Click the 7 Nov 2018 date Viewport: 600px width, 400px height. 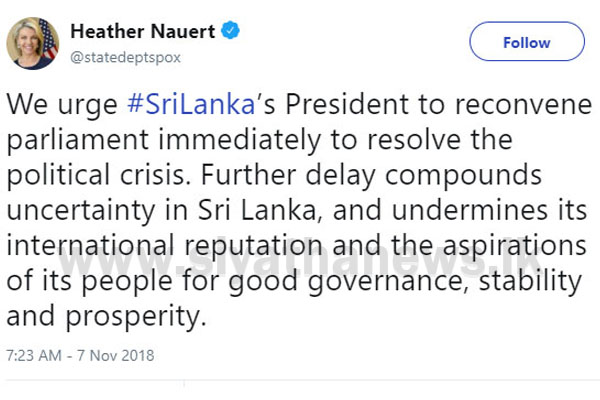click(x=116, y=356)
